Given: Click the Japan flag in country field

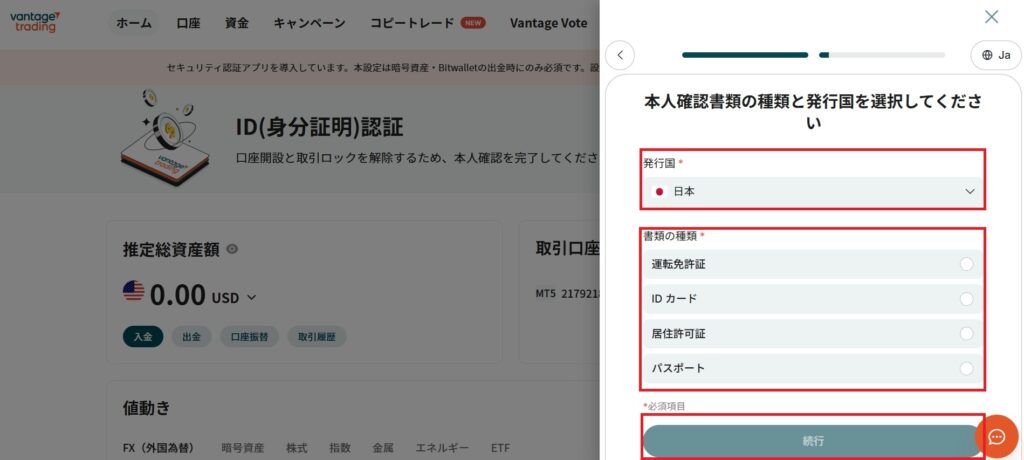Looking at the screenshot, I should click(x=659, y=191).
